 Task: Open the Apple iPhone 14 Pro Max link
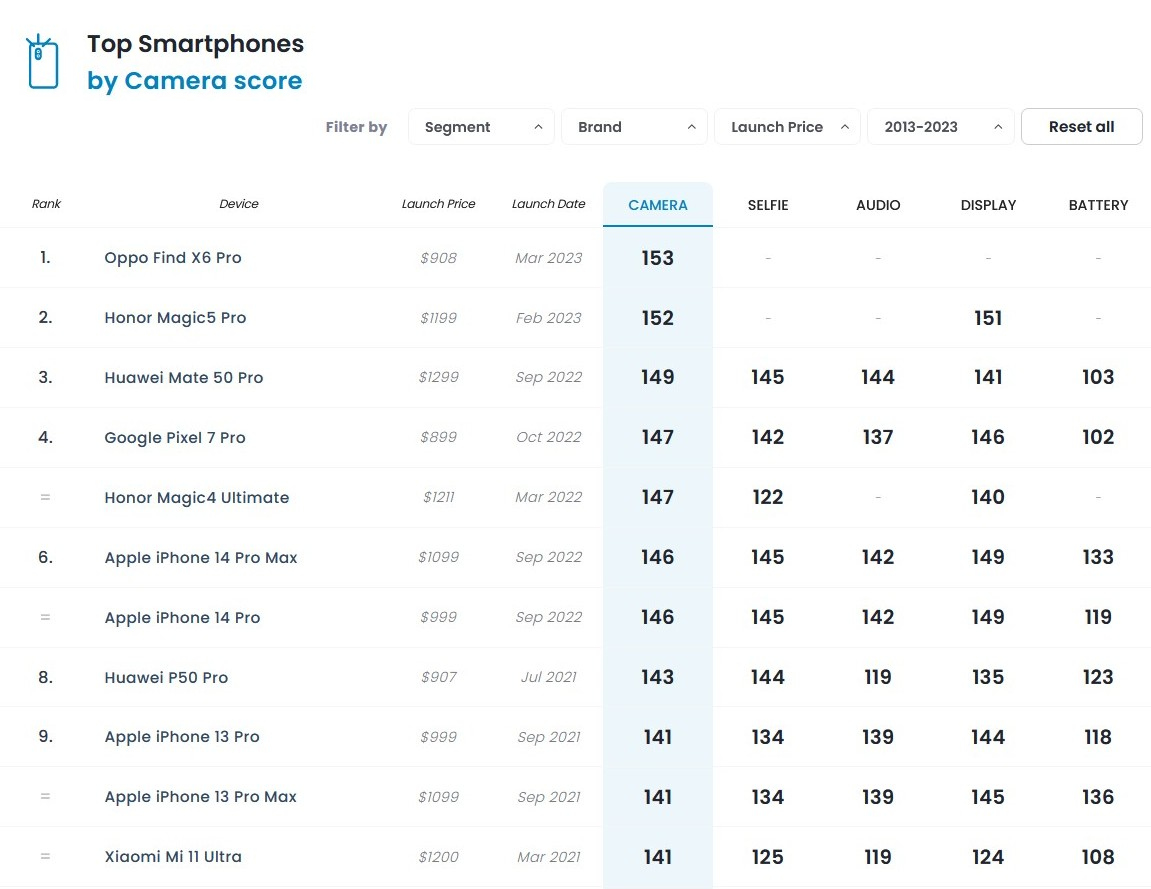click(200, 557)
